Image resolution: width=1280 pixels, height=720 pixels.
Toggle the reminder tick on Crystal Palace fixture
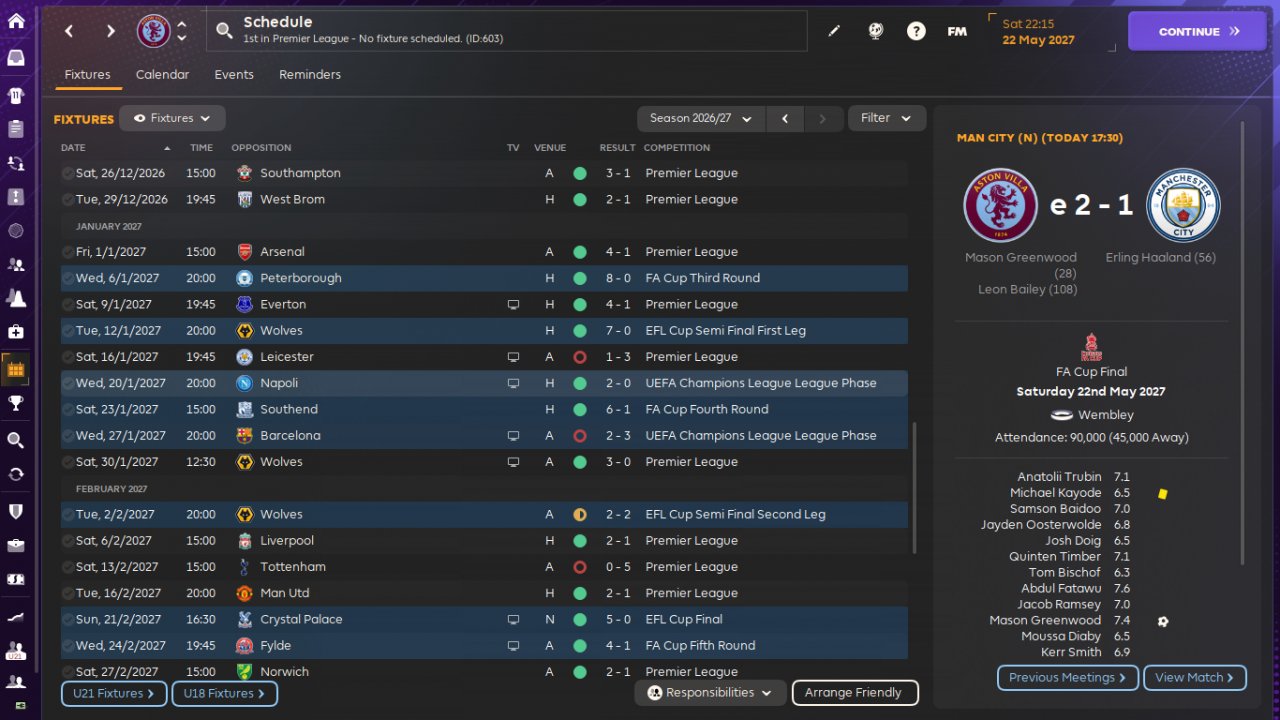pos(68,620)
